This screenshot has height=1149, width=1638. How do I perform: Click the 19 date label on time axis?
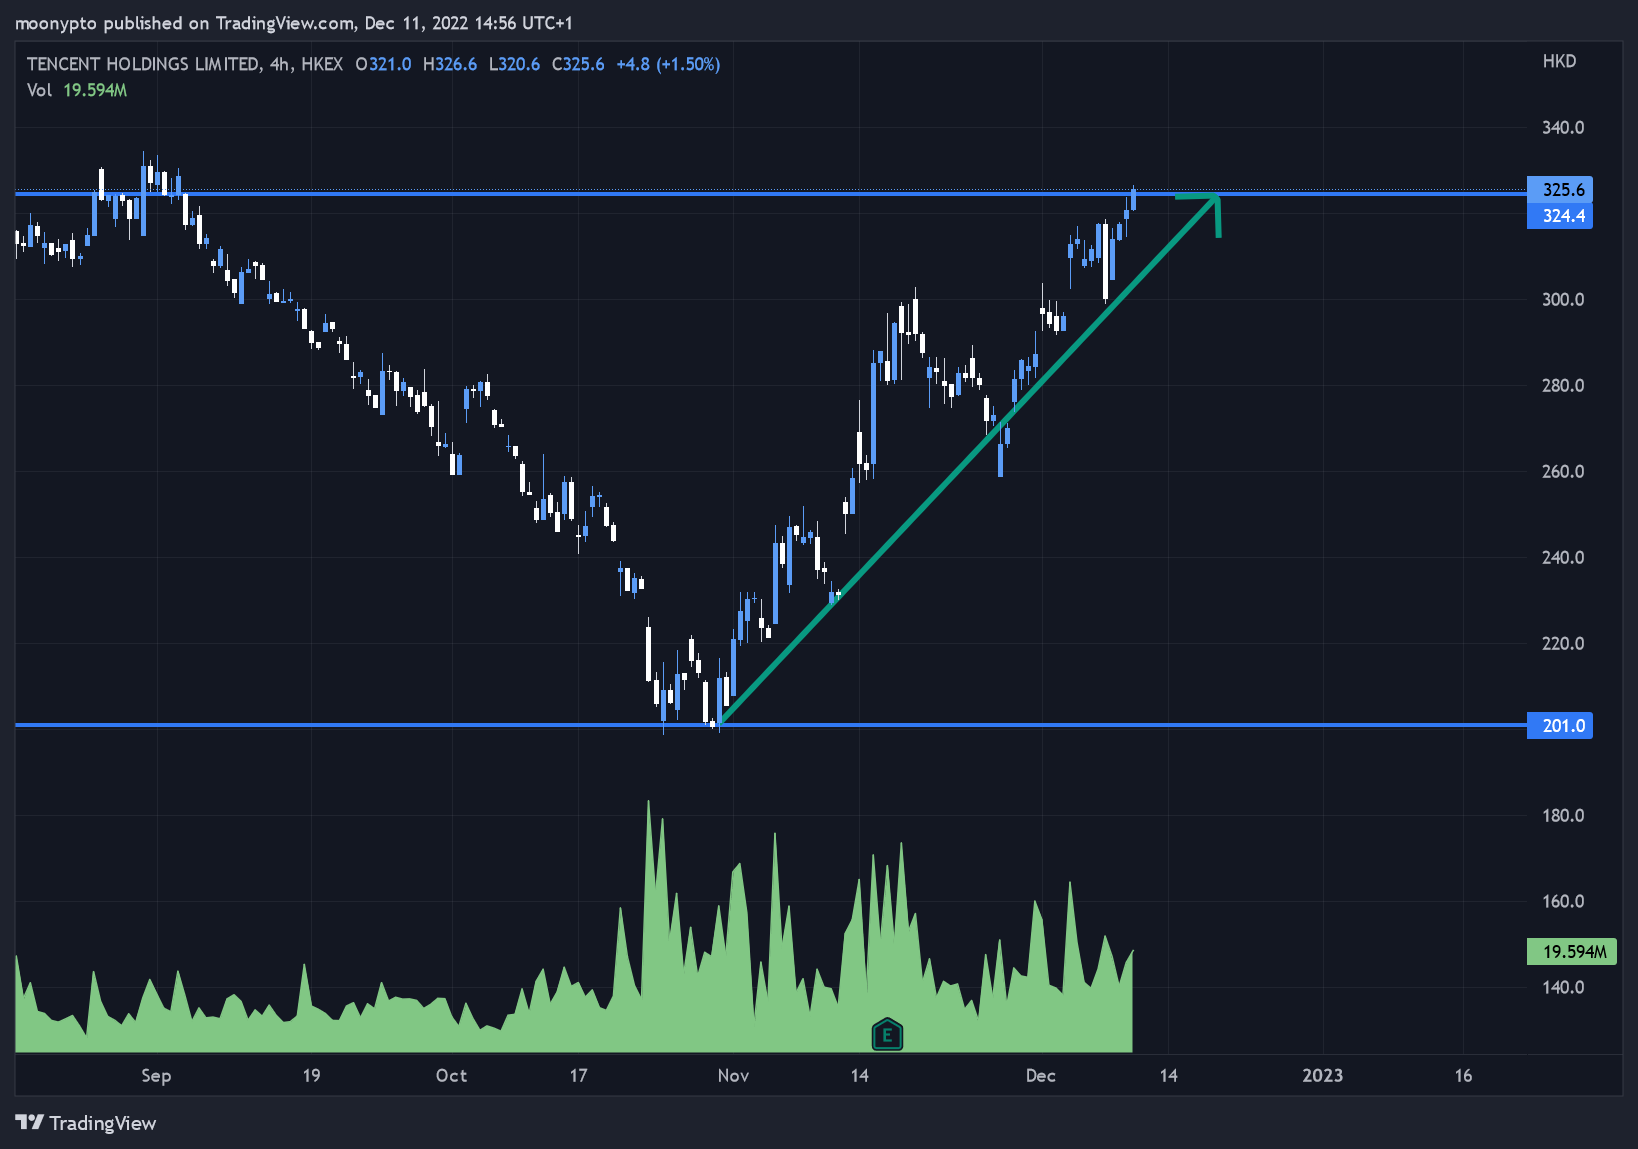[311, 1076]
